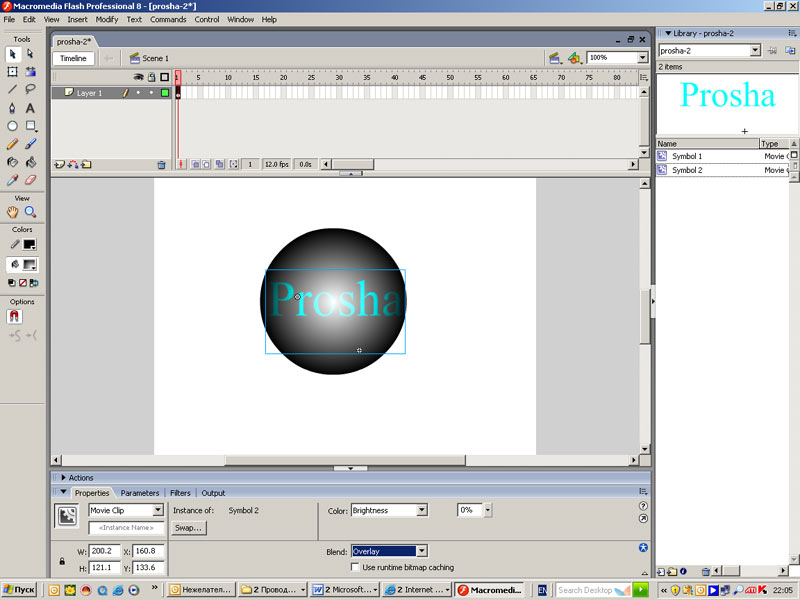This screenshot has height=600, width=800.
Task: Delete layer using timeline trash icon
Action: [161, 164]
